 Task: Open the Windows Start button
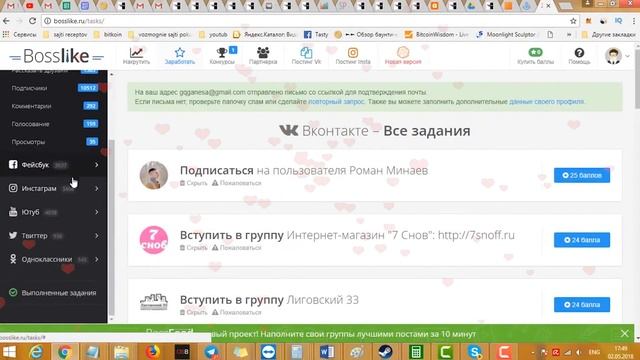tap(9, 352)
